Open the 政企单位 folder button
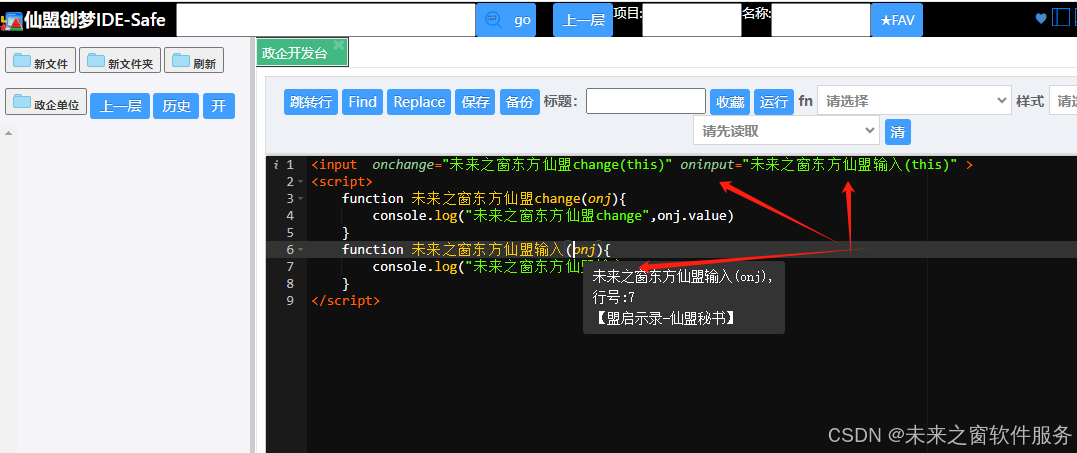 tap(46, 102)
